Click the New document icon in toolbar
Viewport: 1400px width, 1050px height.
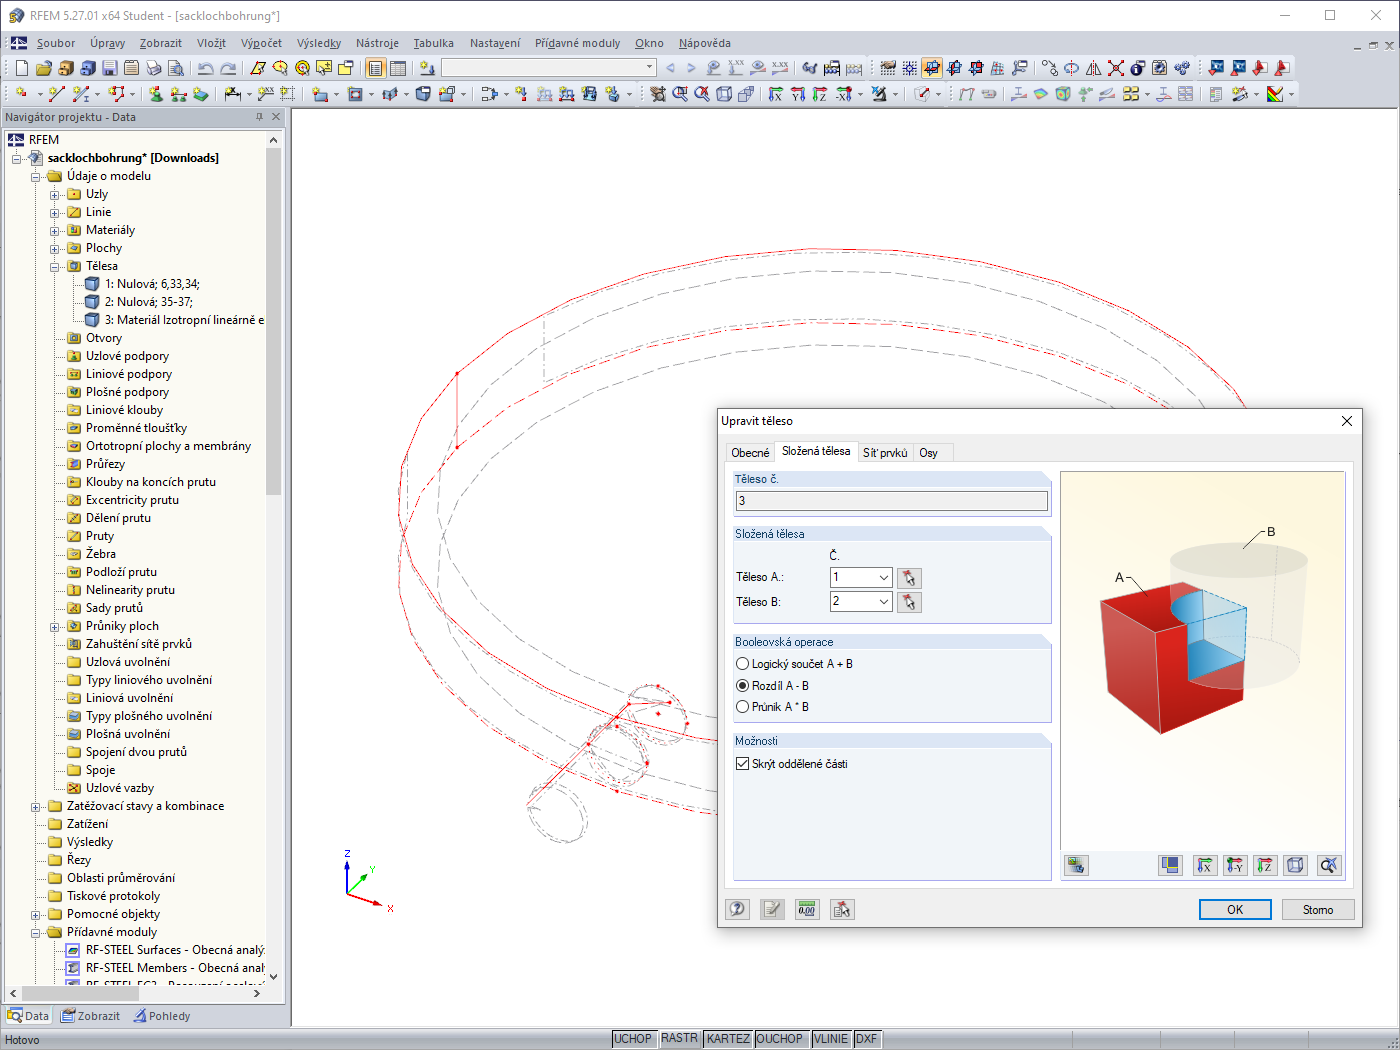(21, 68)
